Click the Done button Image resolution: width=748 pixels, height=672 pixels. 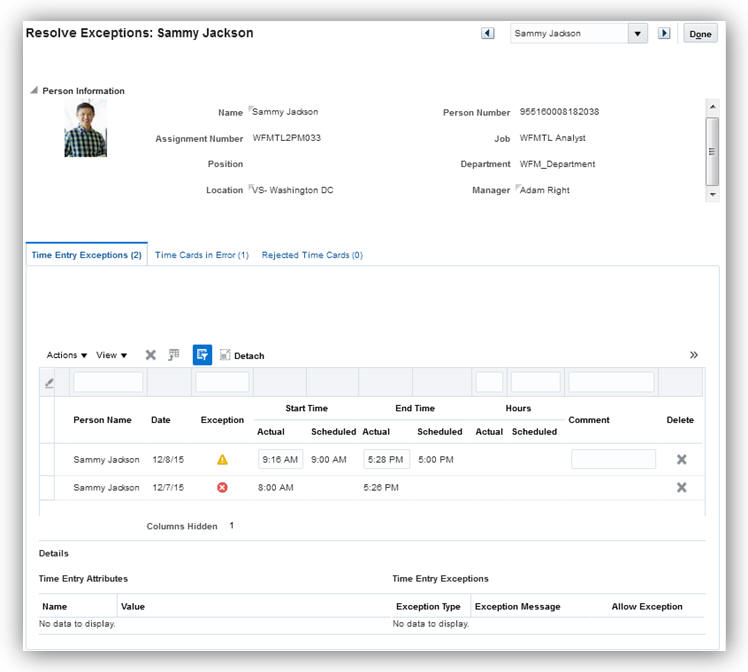700,34
